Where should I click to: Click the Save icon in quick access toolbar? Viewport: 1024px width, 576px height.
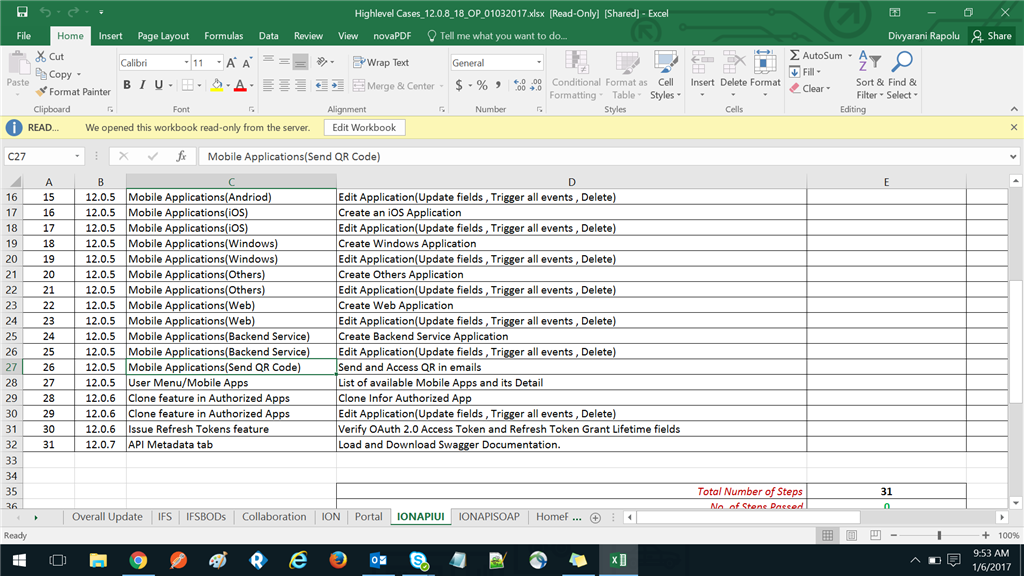(22, 12)
